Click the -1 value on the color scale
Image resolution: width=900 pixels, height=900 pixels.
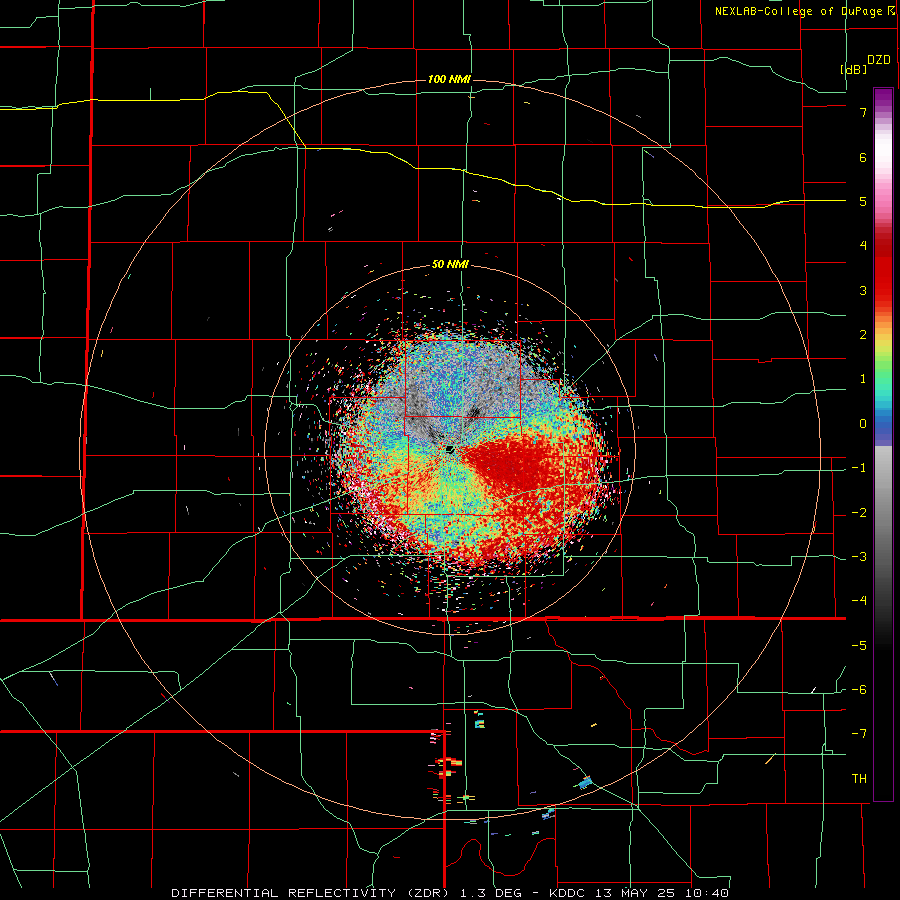coord(859,468)
